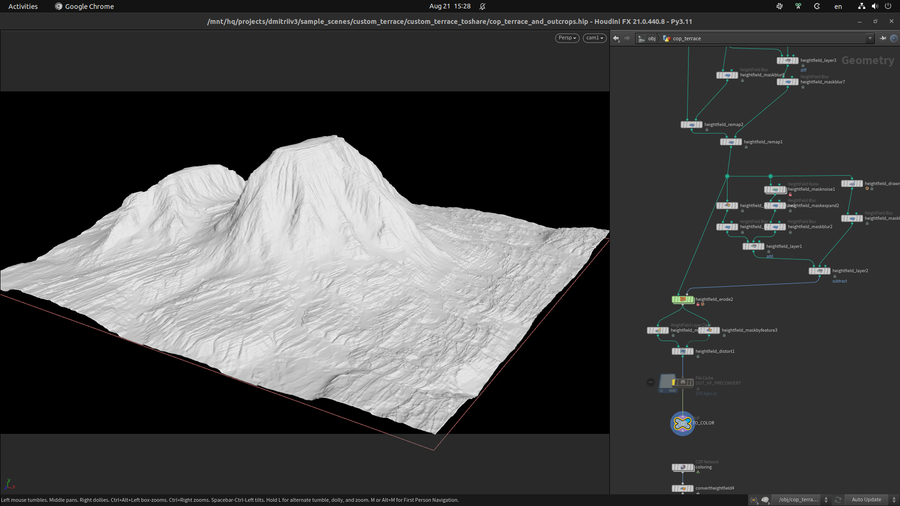Click Google Chrome in the top bar
The height and width of the screenshot is (506, 900).
click(84, 6)
